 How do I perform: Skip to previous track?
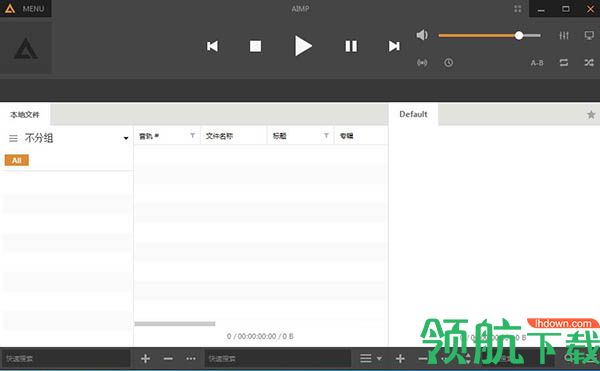pos(212,46)
